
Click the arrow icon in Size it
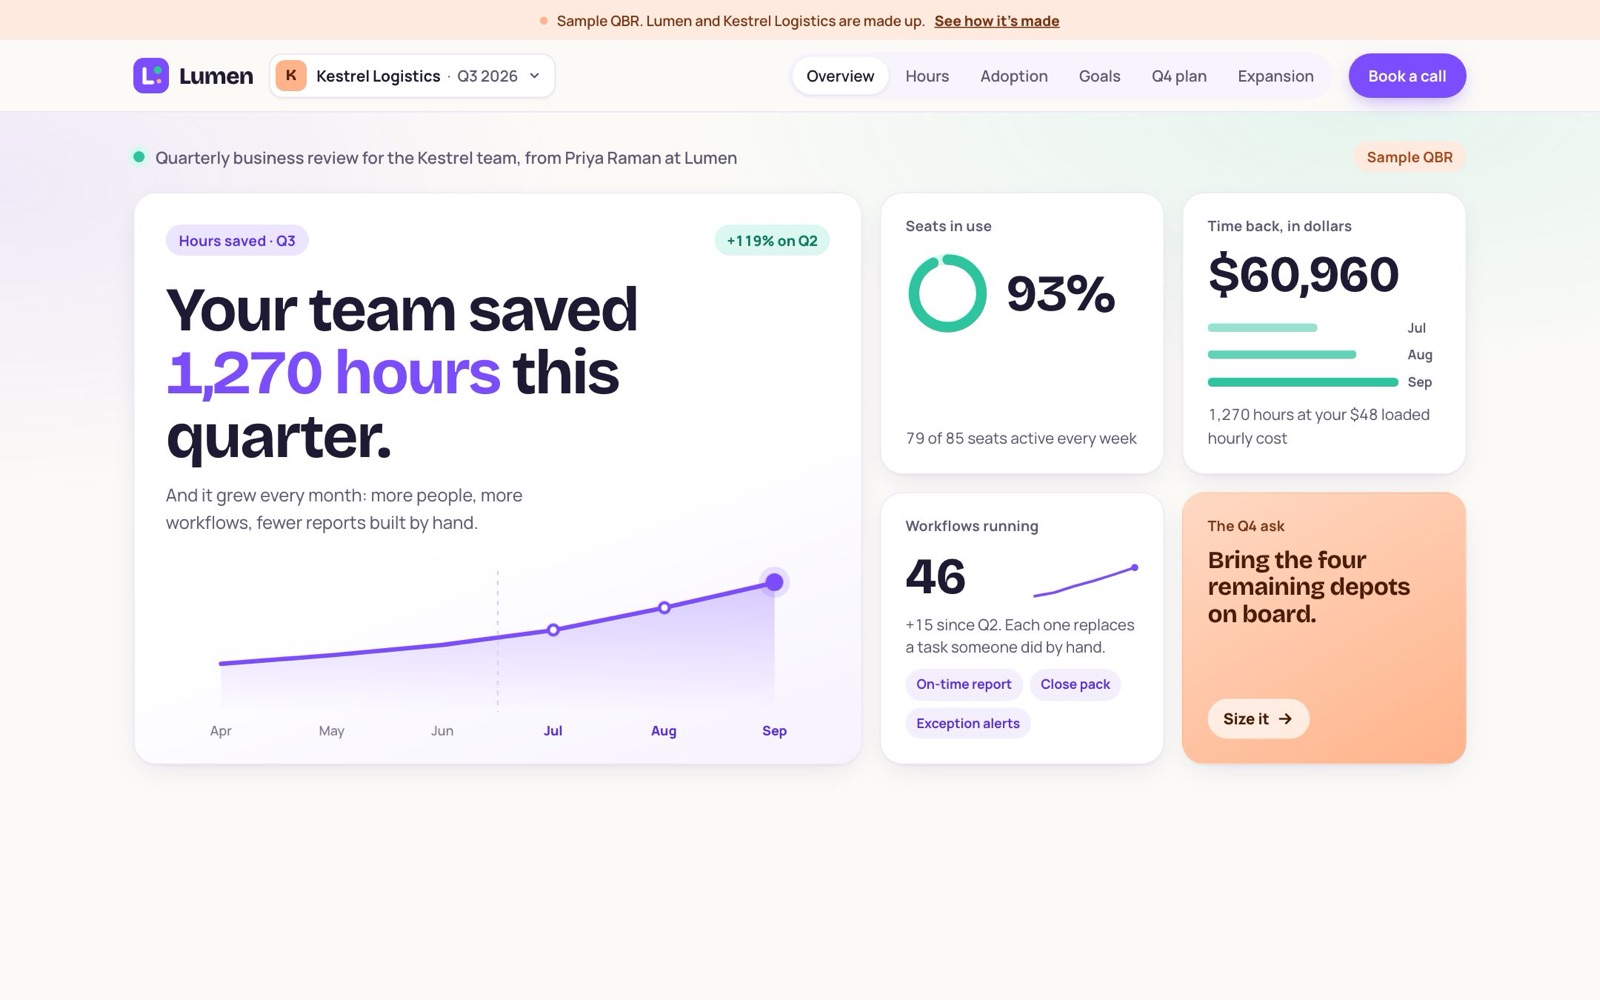pos(1285,719)
